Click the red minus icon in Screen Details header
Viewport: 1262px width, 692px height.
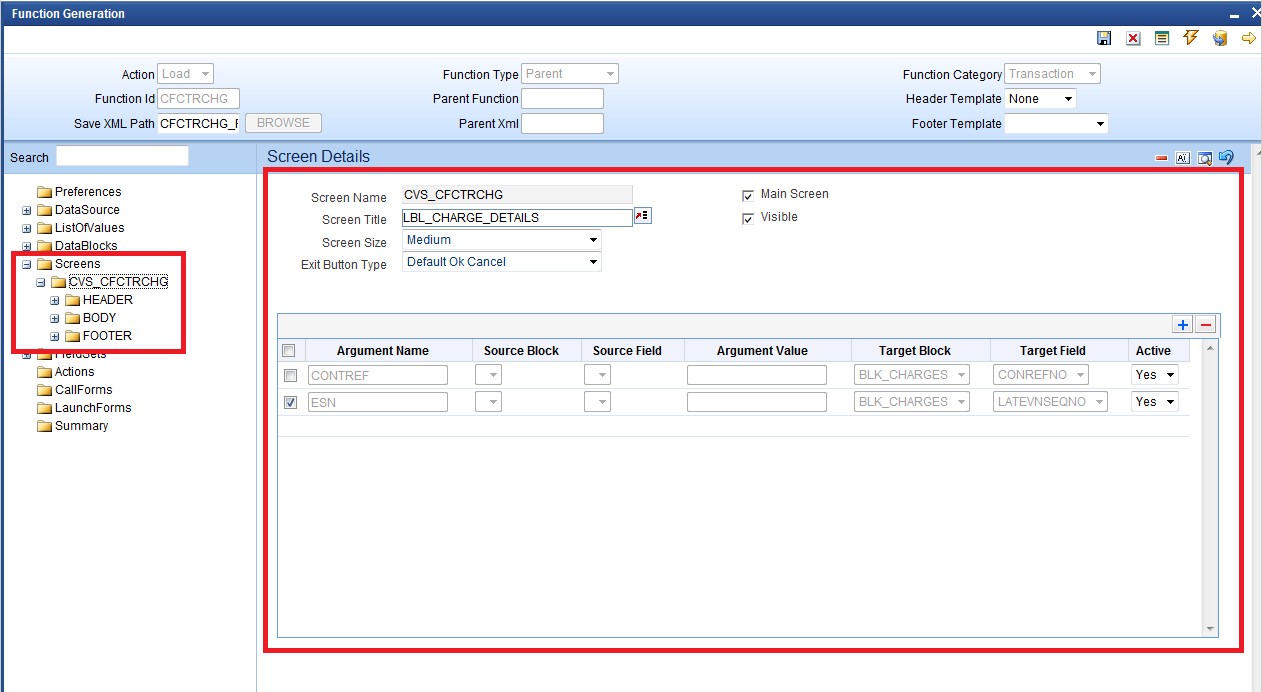click(x=1161, y=158)
